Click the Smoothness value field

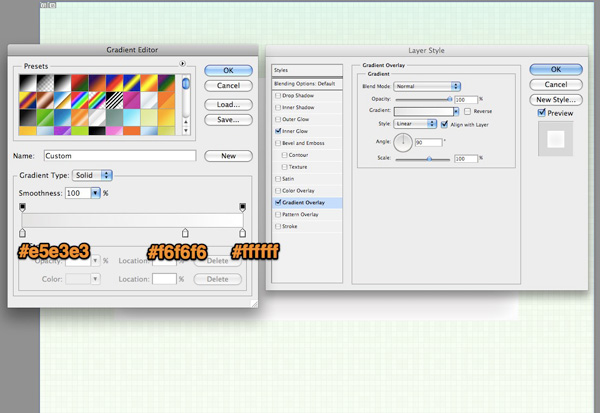pyautogui.click(x=78, y=193)
